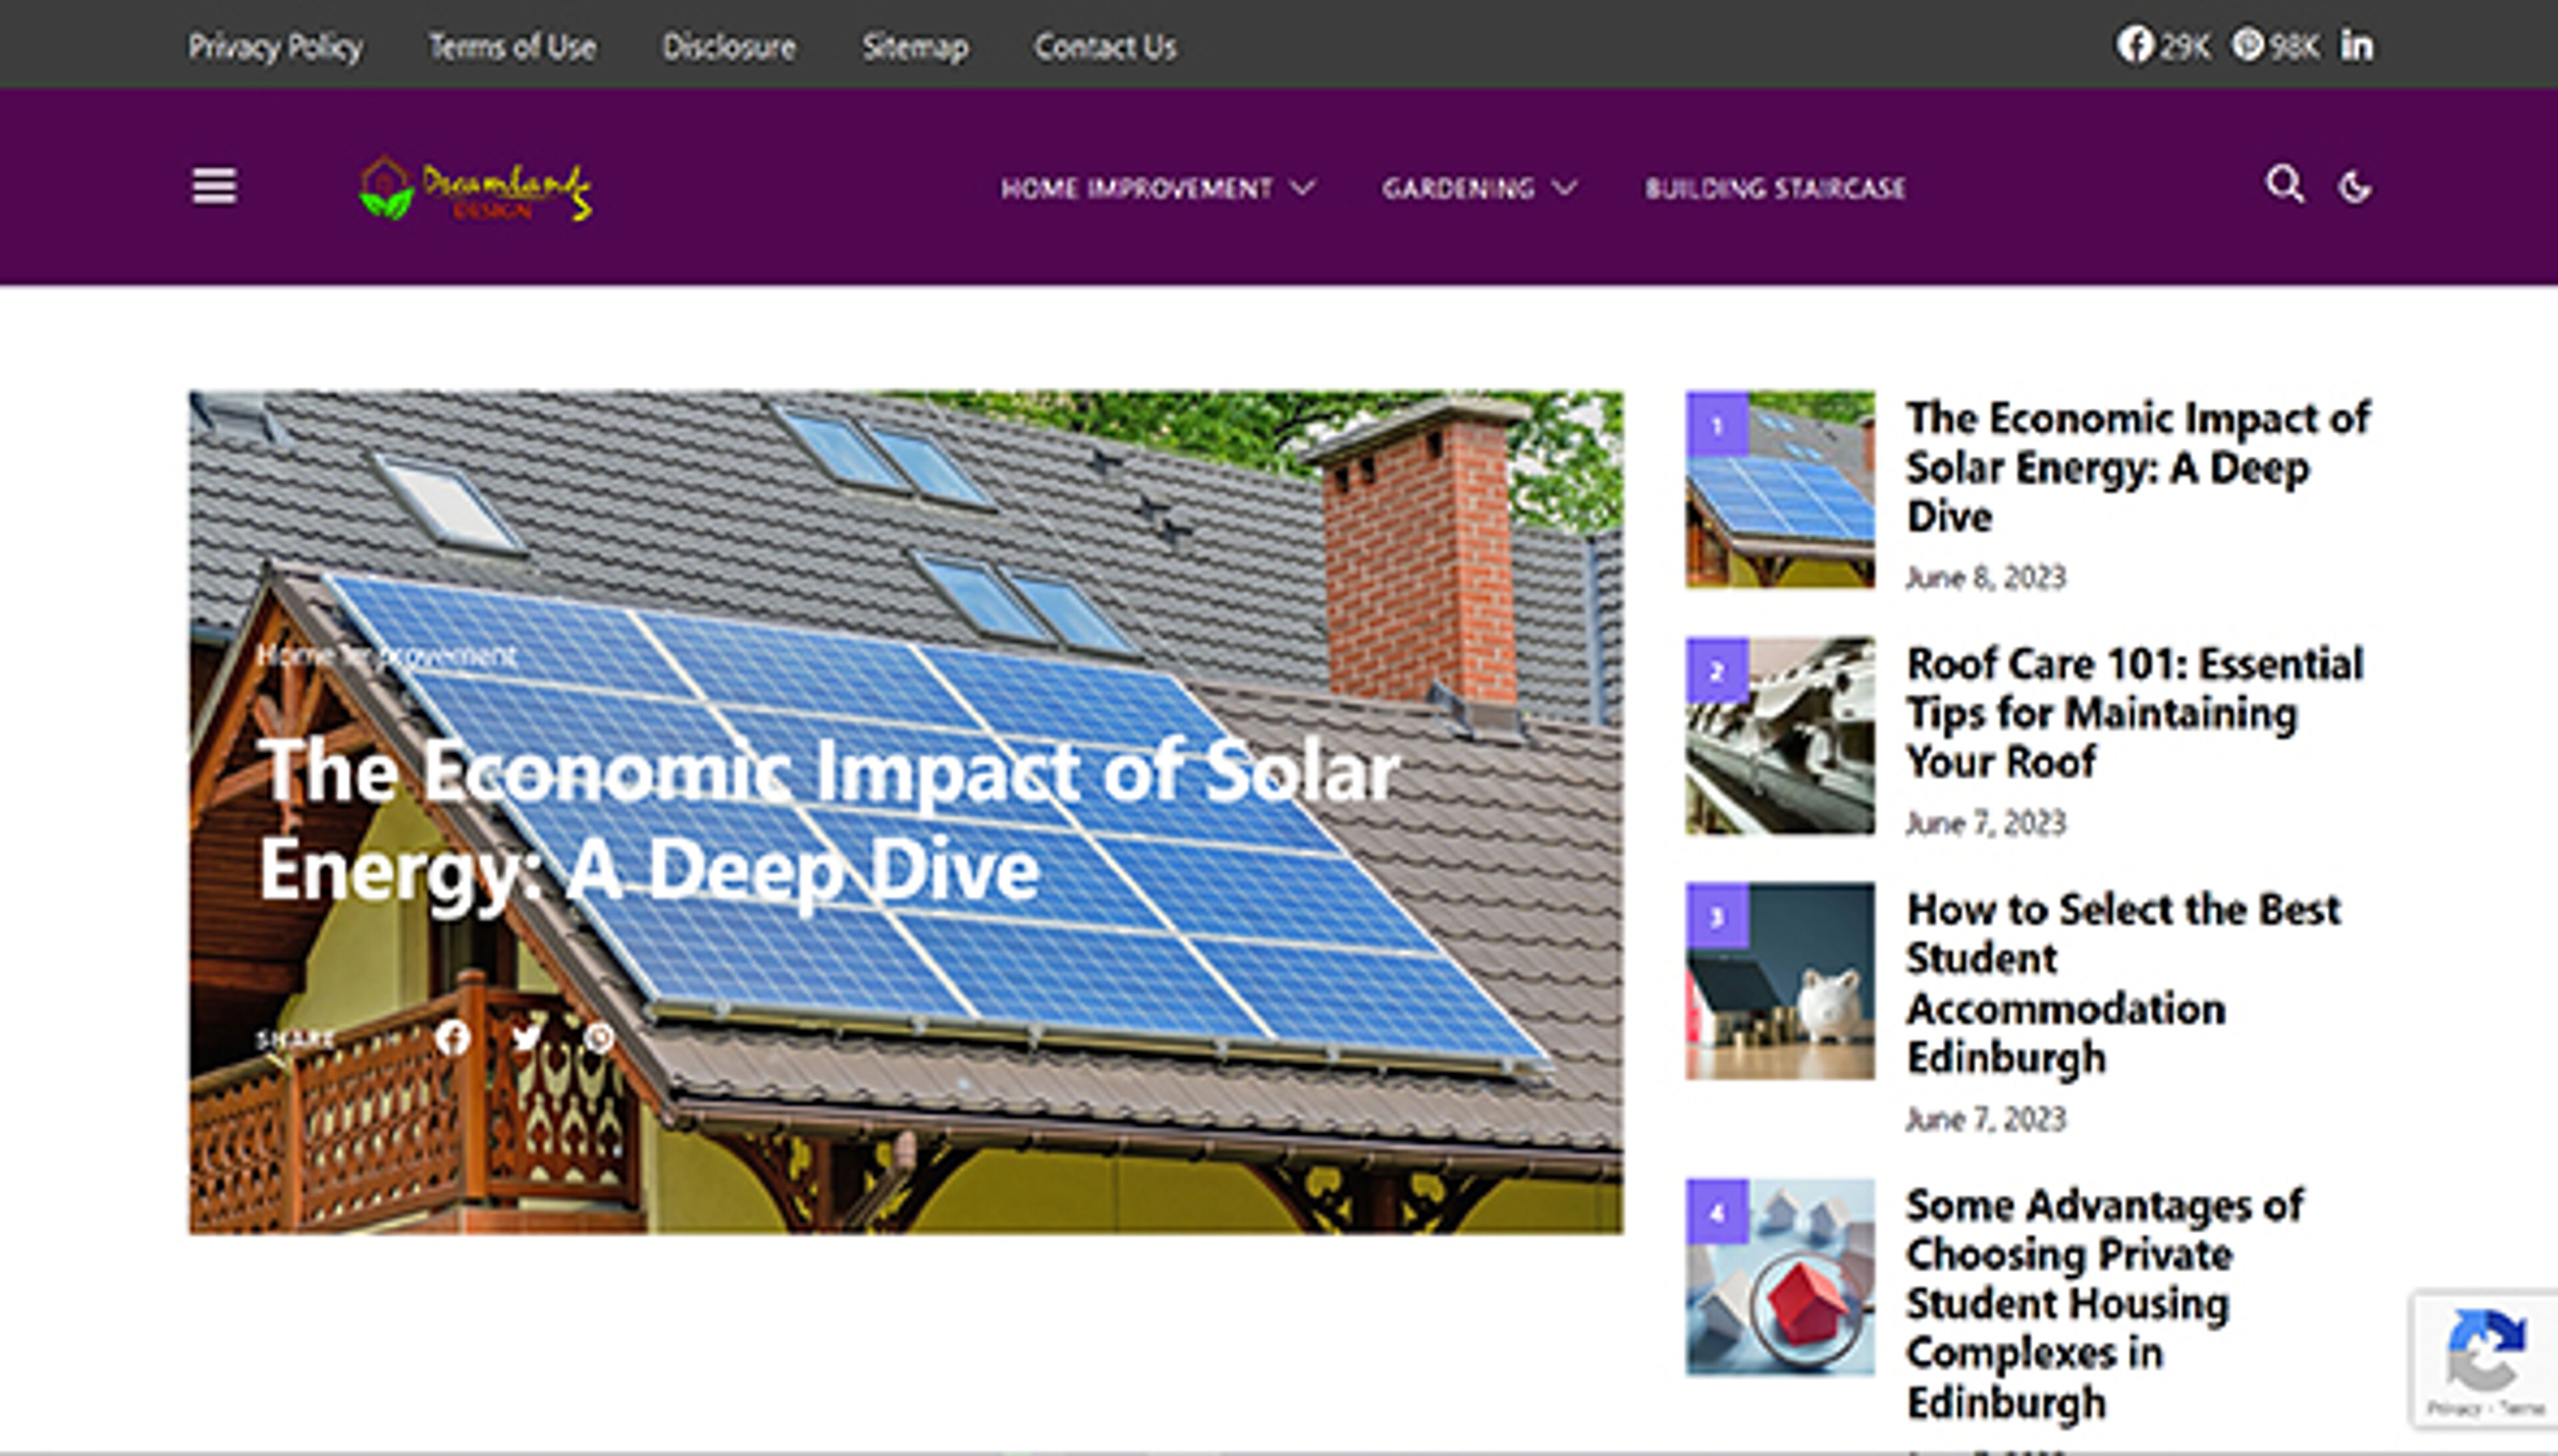Image resolution: width=2558 pixels, height=1456 pixels.
Task: Toggle dark mode moon icon
Action: tap(2355, 187)
